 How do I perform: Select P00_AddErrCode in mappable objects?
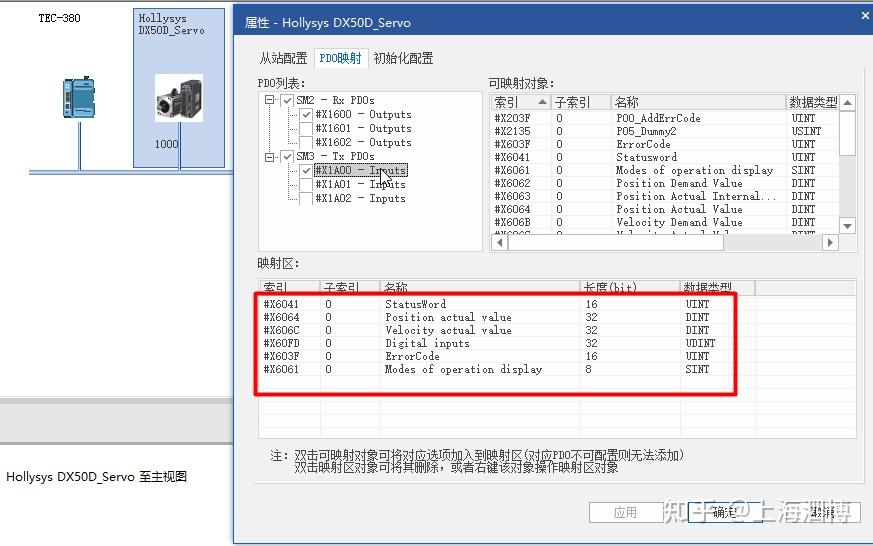click(666, 118)
